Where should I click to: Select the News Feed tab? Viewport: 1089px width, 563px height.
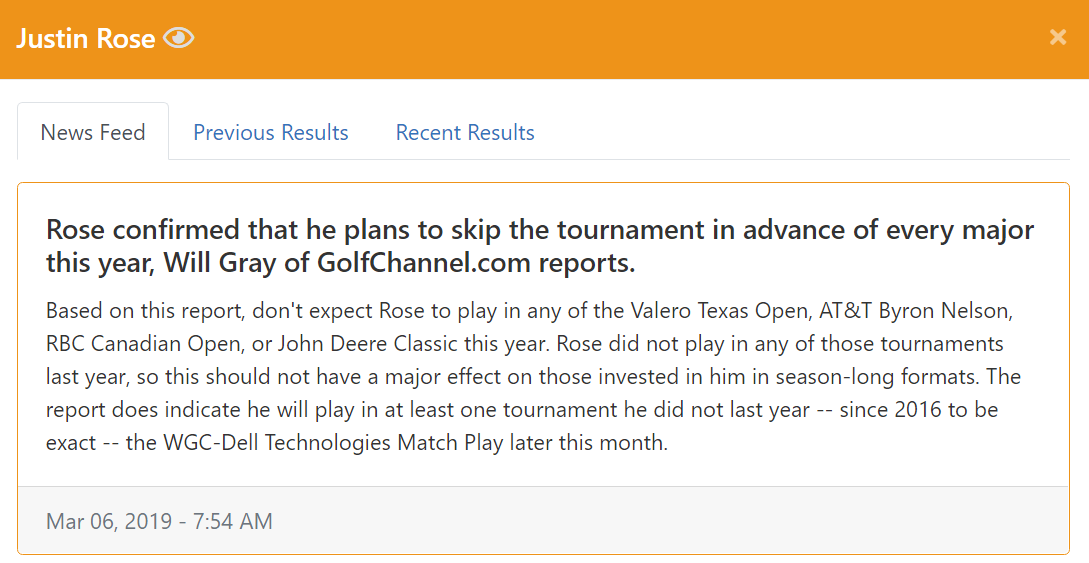click(x=93, y=132)
